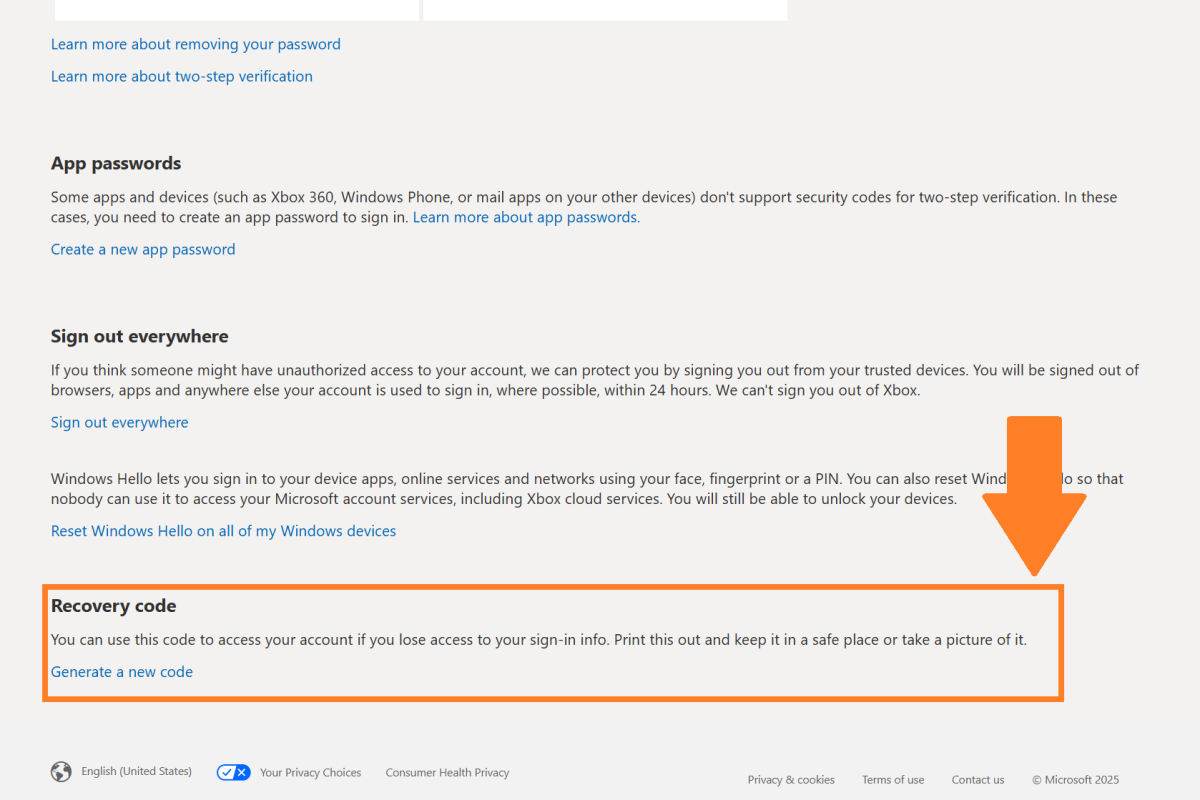The image size is (1200, 800).
Task: Open 'Consumer Health Privacy' link
Action: coord(448,773)
